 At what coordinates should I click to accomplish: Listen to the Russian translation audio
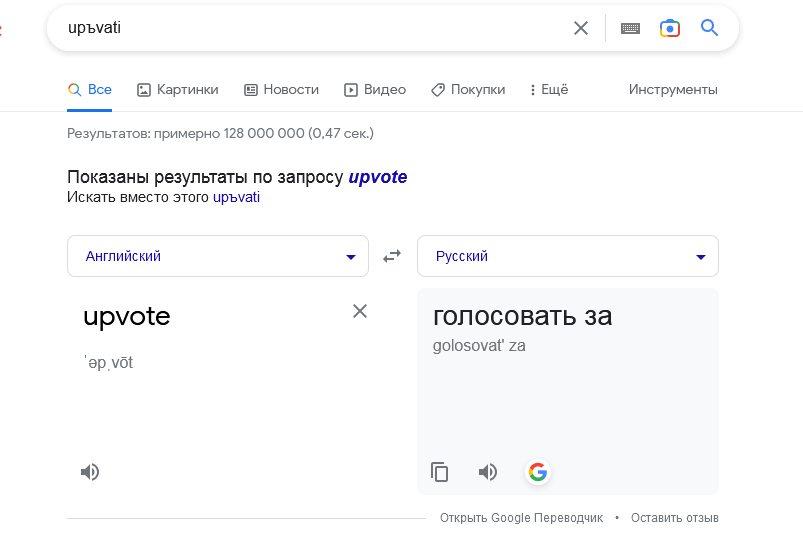click(488, 472)
